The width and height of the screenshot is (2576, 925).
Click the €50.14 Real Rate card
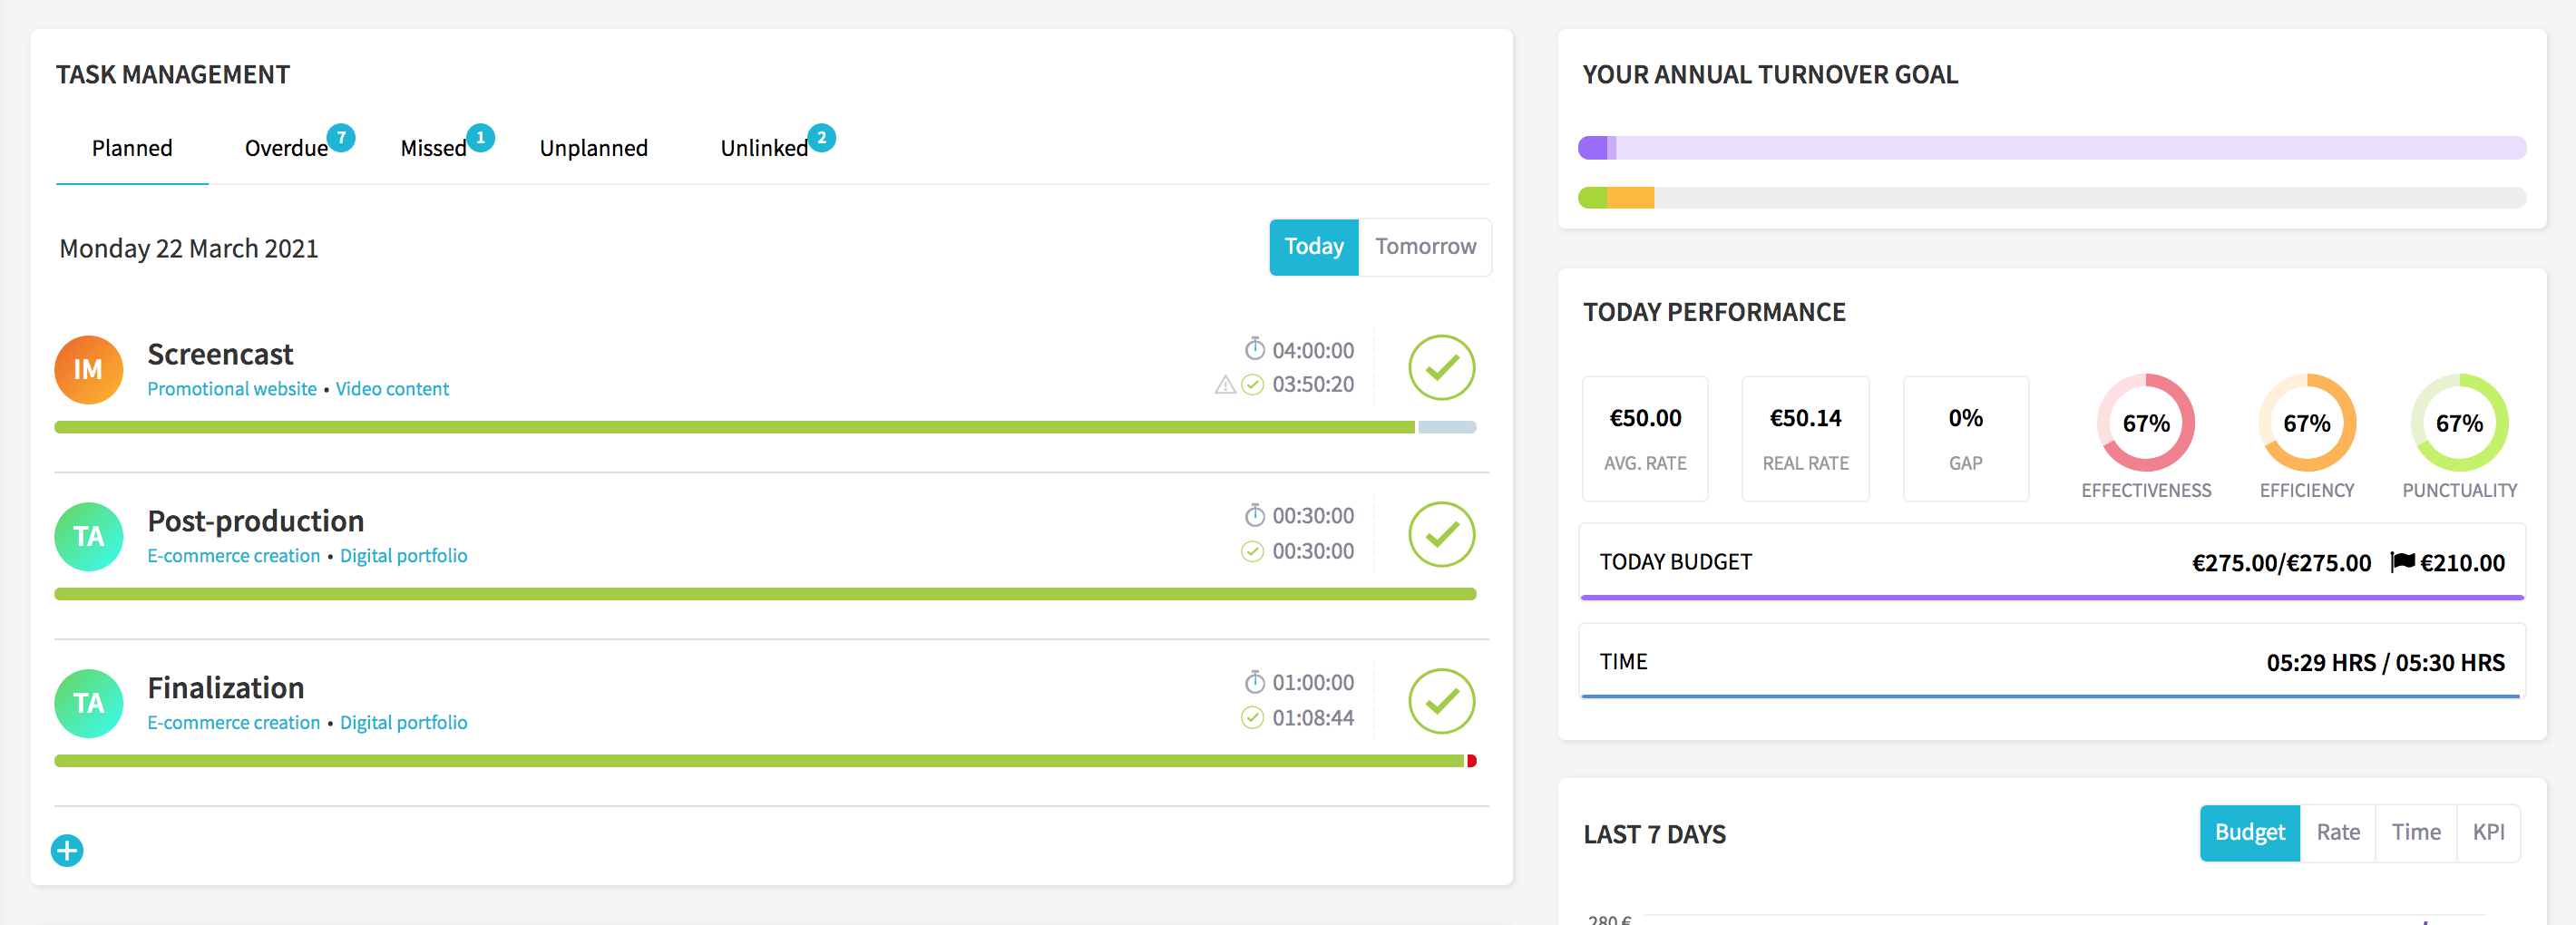(x=1805, y=439)
